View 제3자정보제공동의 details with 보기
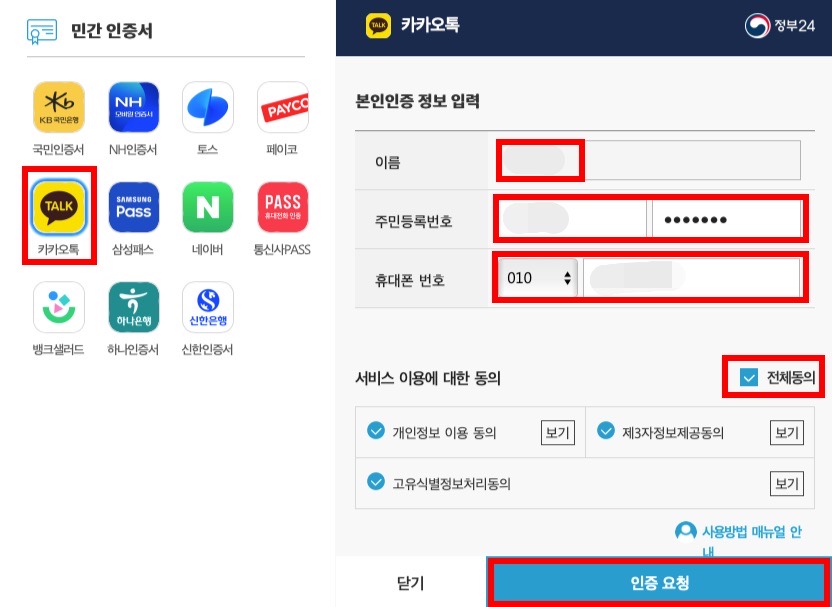Screen dimensions: 832x607 click(x=787, y=432)
